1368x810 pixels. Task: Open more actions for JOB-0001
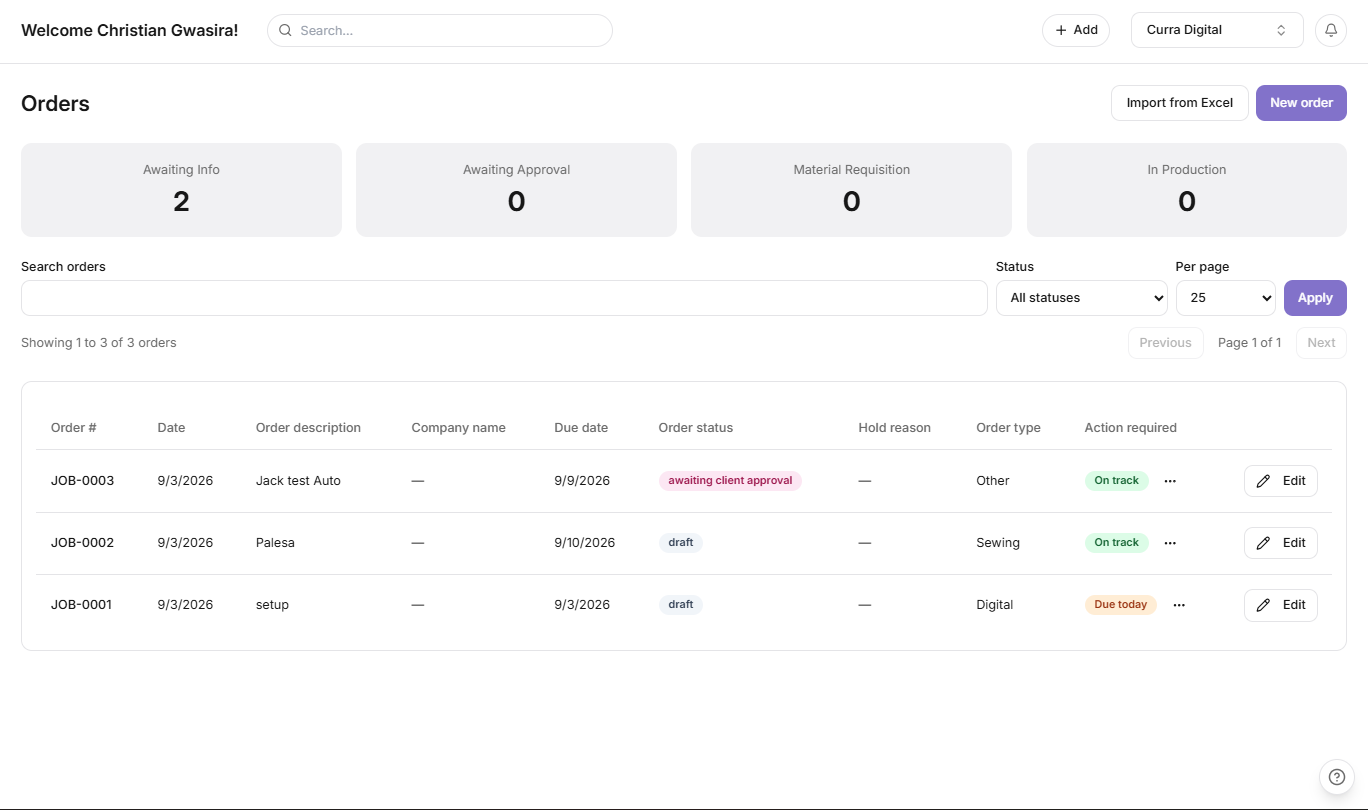point(1179,605)
